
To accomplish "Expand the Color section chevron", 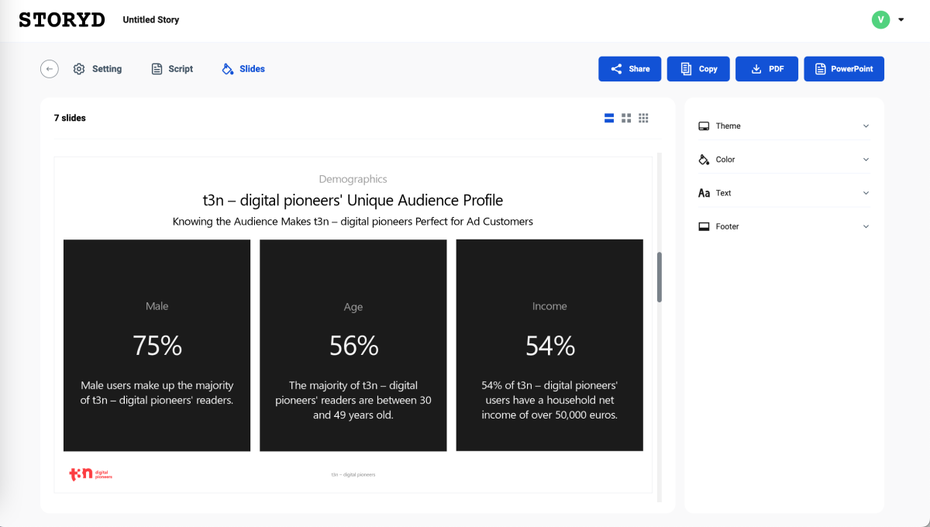I will [x=866, y=159].
